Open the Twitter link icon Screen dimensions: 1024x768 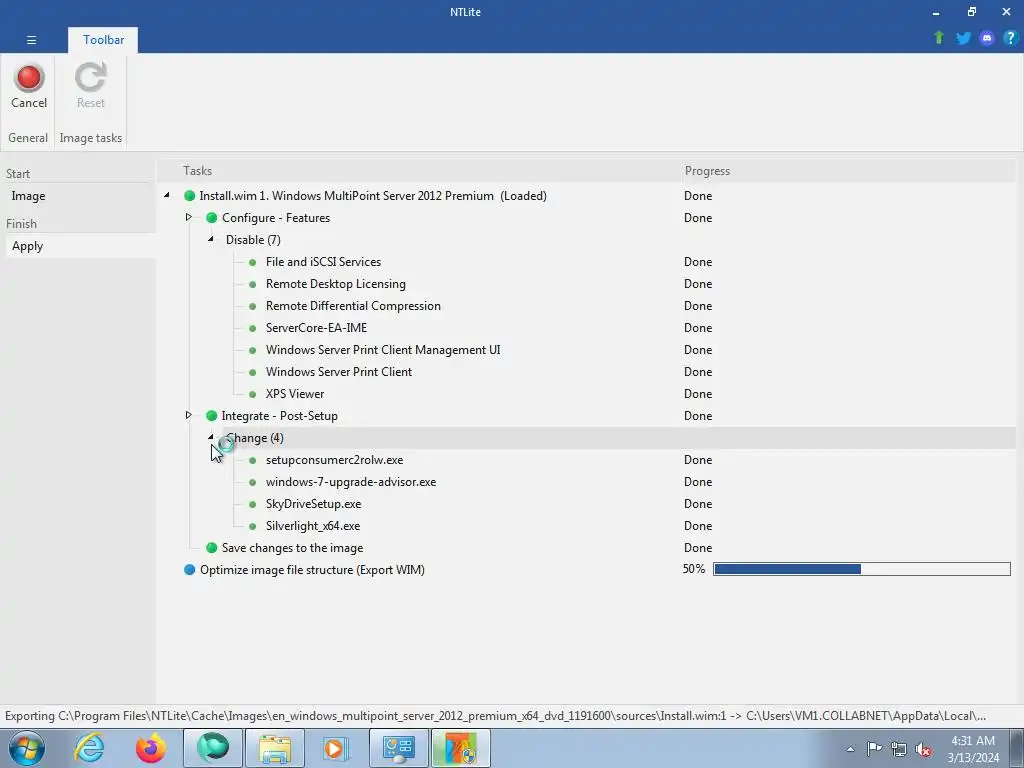(963, 38)
